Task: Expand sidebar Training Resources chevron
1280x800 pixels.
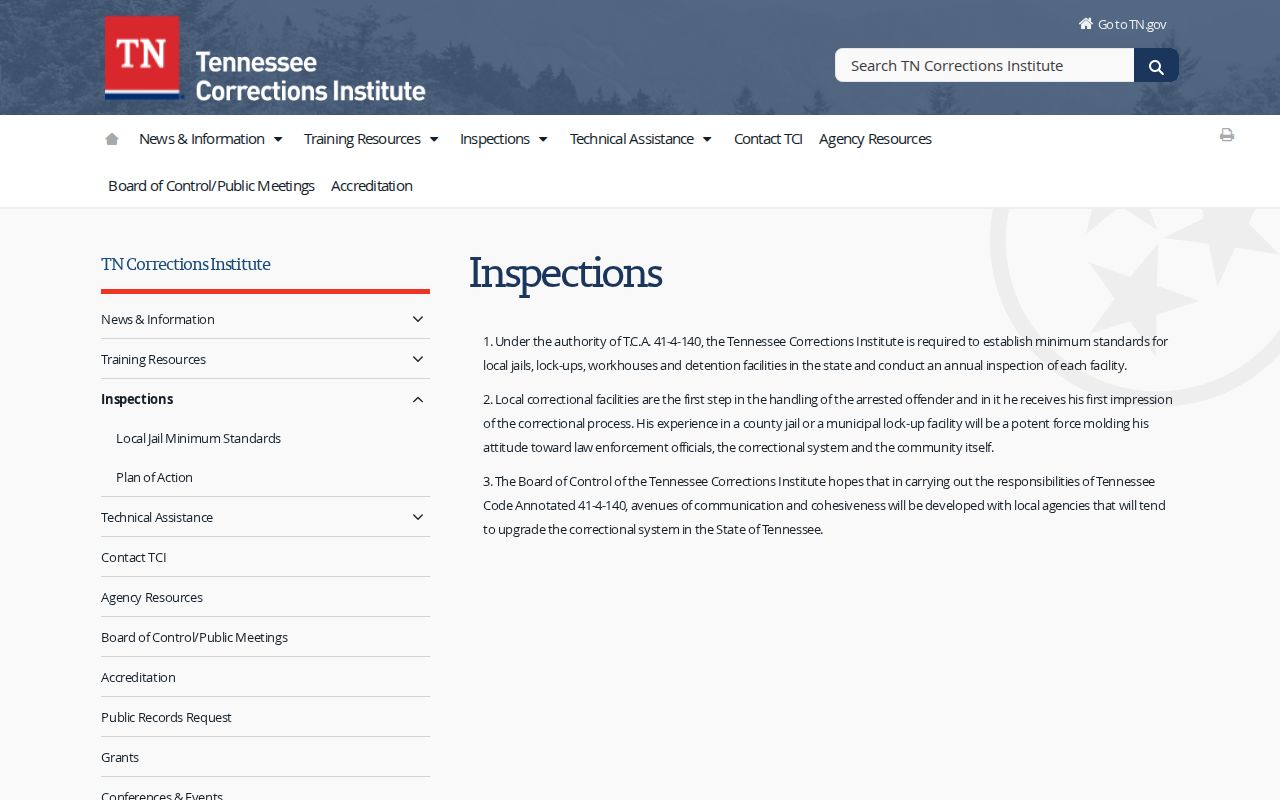Action: tap(418, 359)
